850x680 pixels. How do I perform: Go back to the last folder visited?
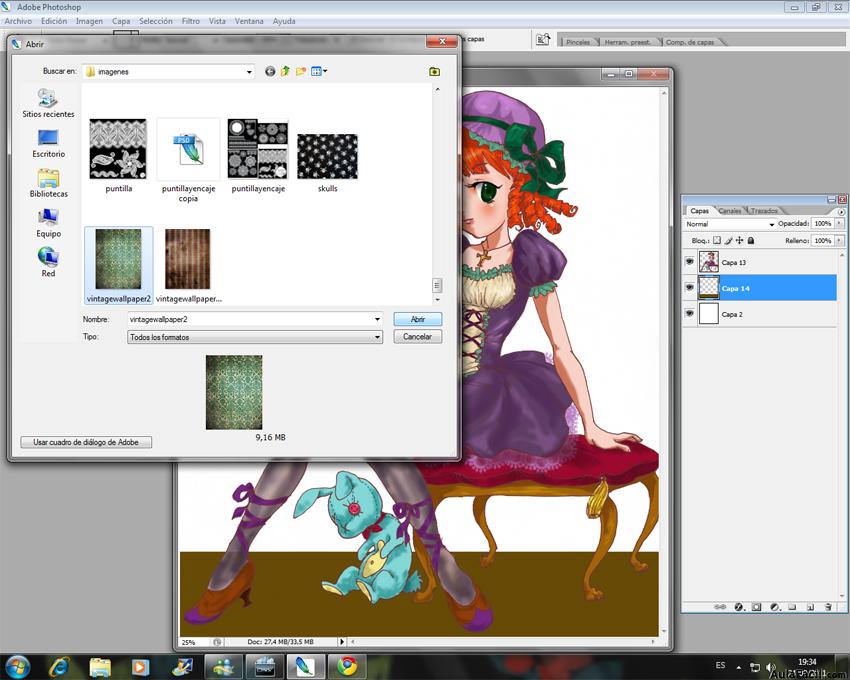[x=270, y=72]
